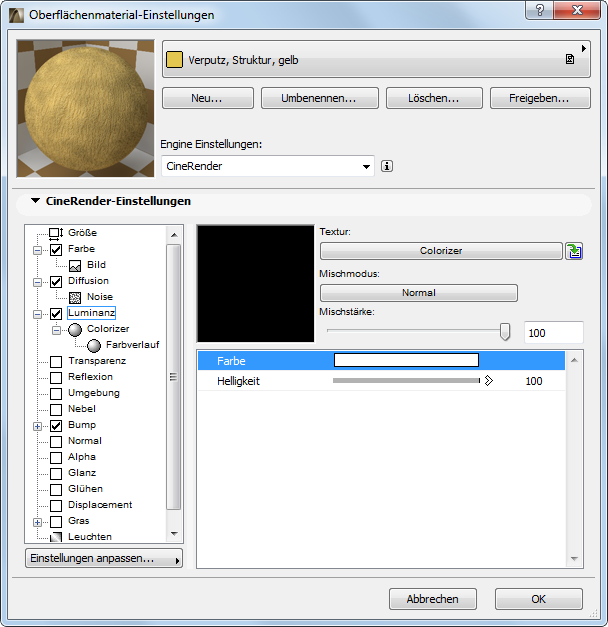Click the ArchiCAD title bar icon
Image resolution: width=608 pixels, height=627 pixels.
point(16,15)
